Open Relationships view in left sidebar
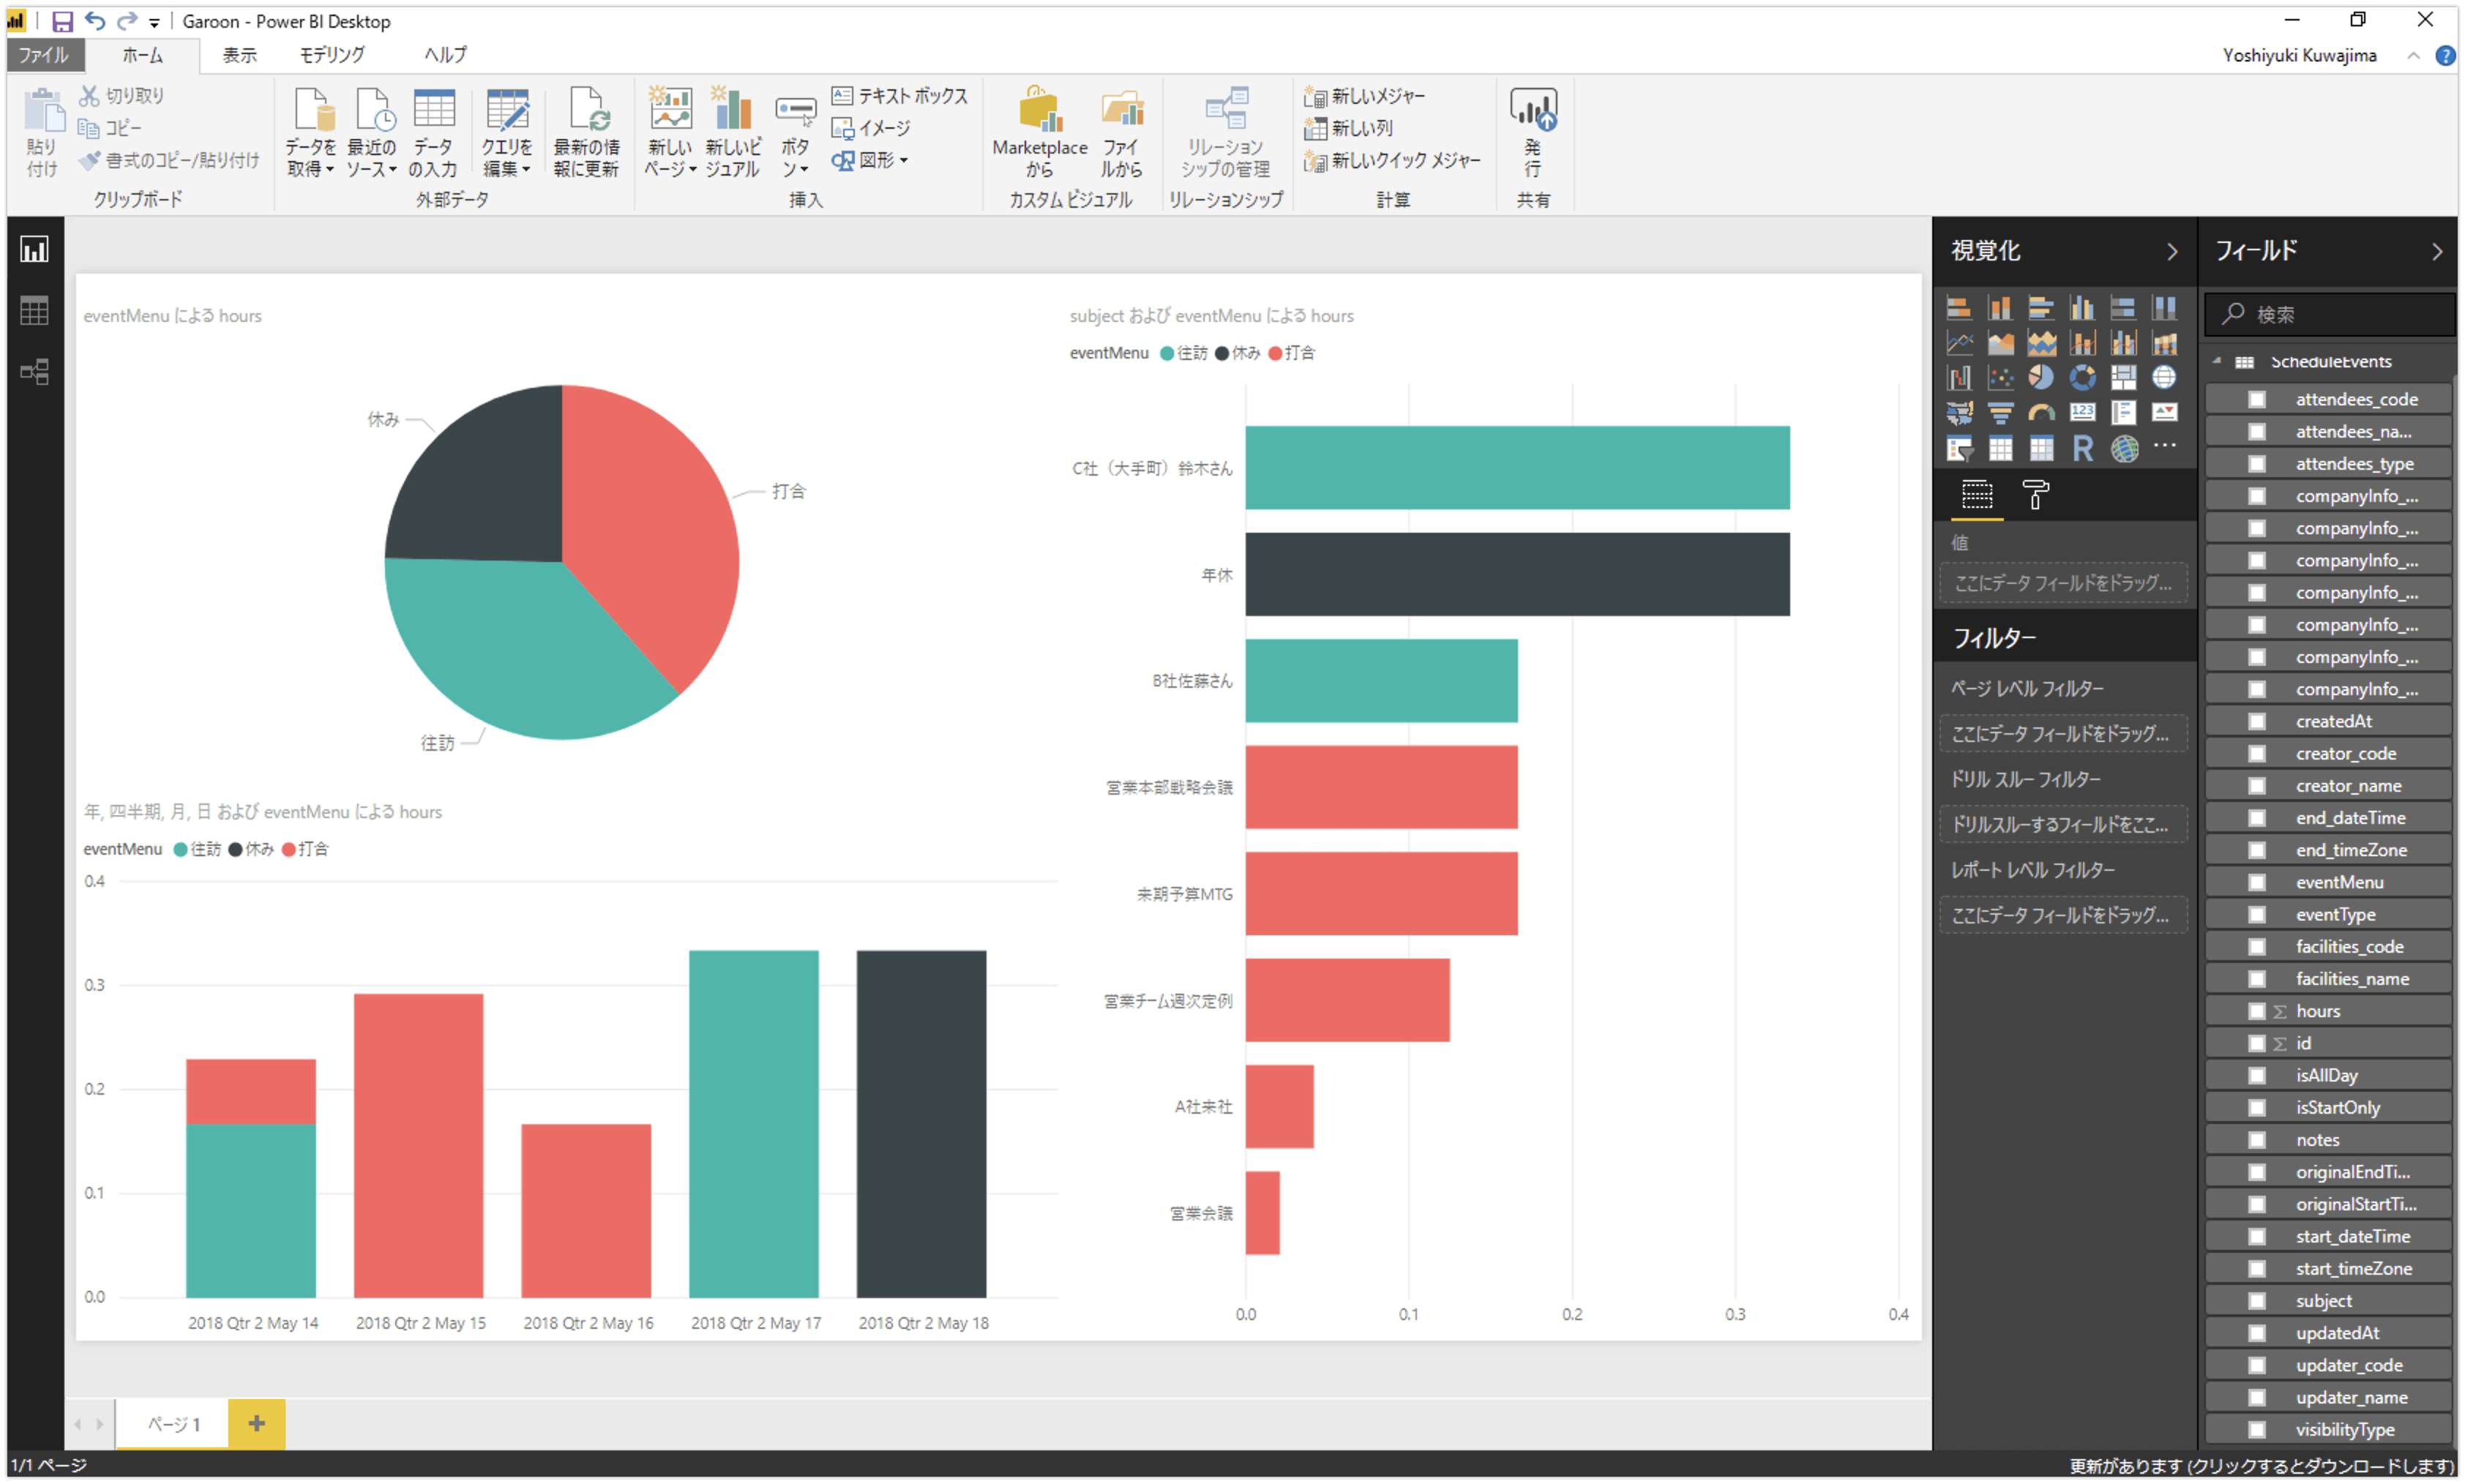The height and width of the screenshot is (1484, 2465). [34, 372]
